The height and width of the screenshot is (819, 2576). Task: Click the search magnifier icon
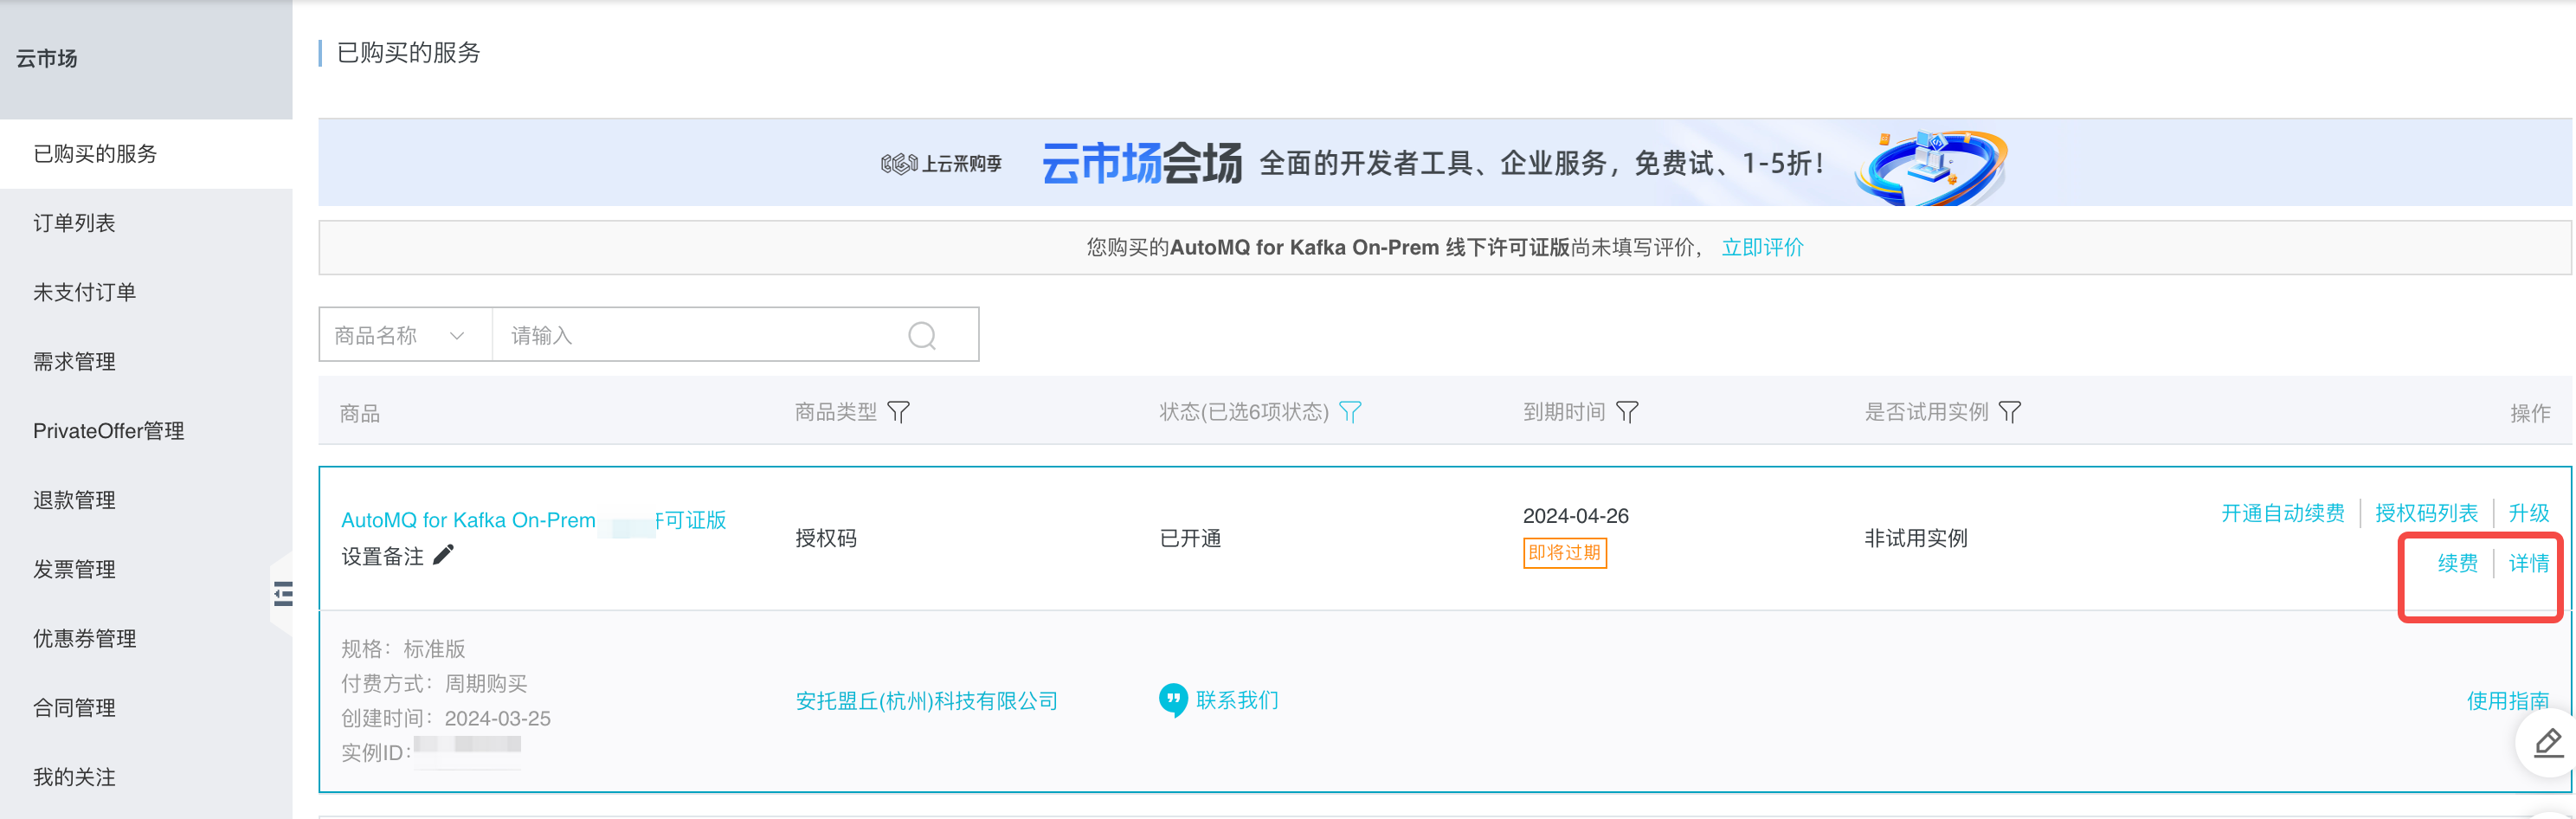[x=921, y=335]
